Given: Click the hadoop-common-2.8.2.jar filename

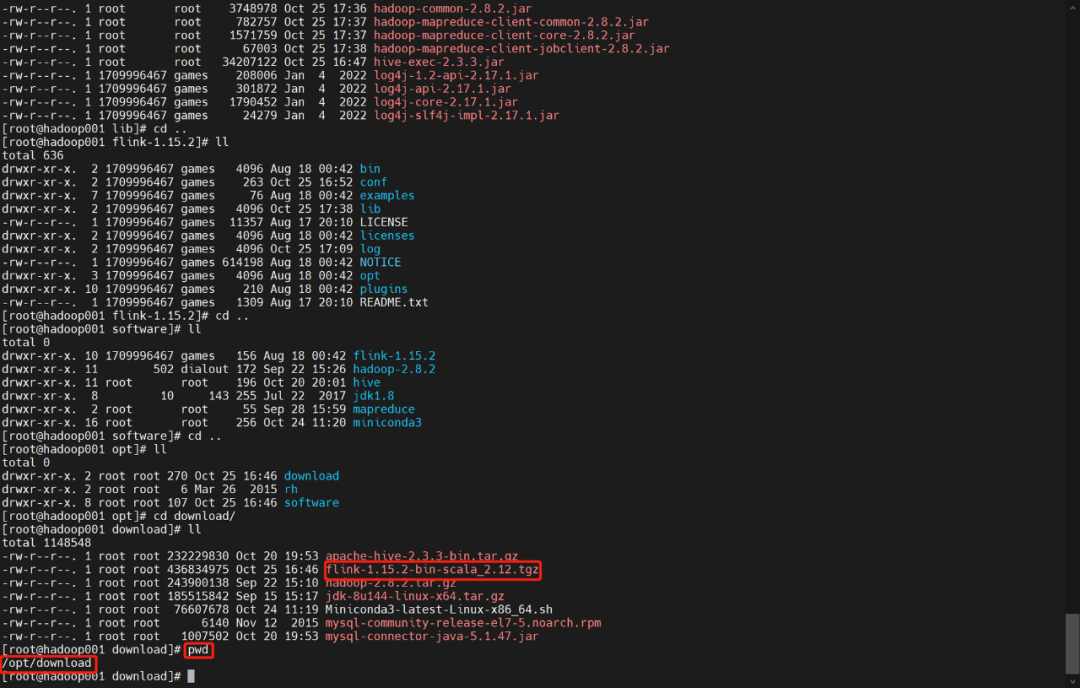Looking at the screenshot, I should 453,9.
